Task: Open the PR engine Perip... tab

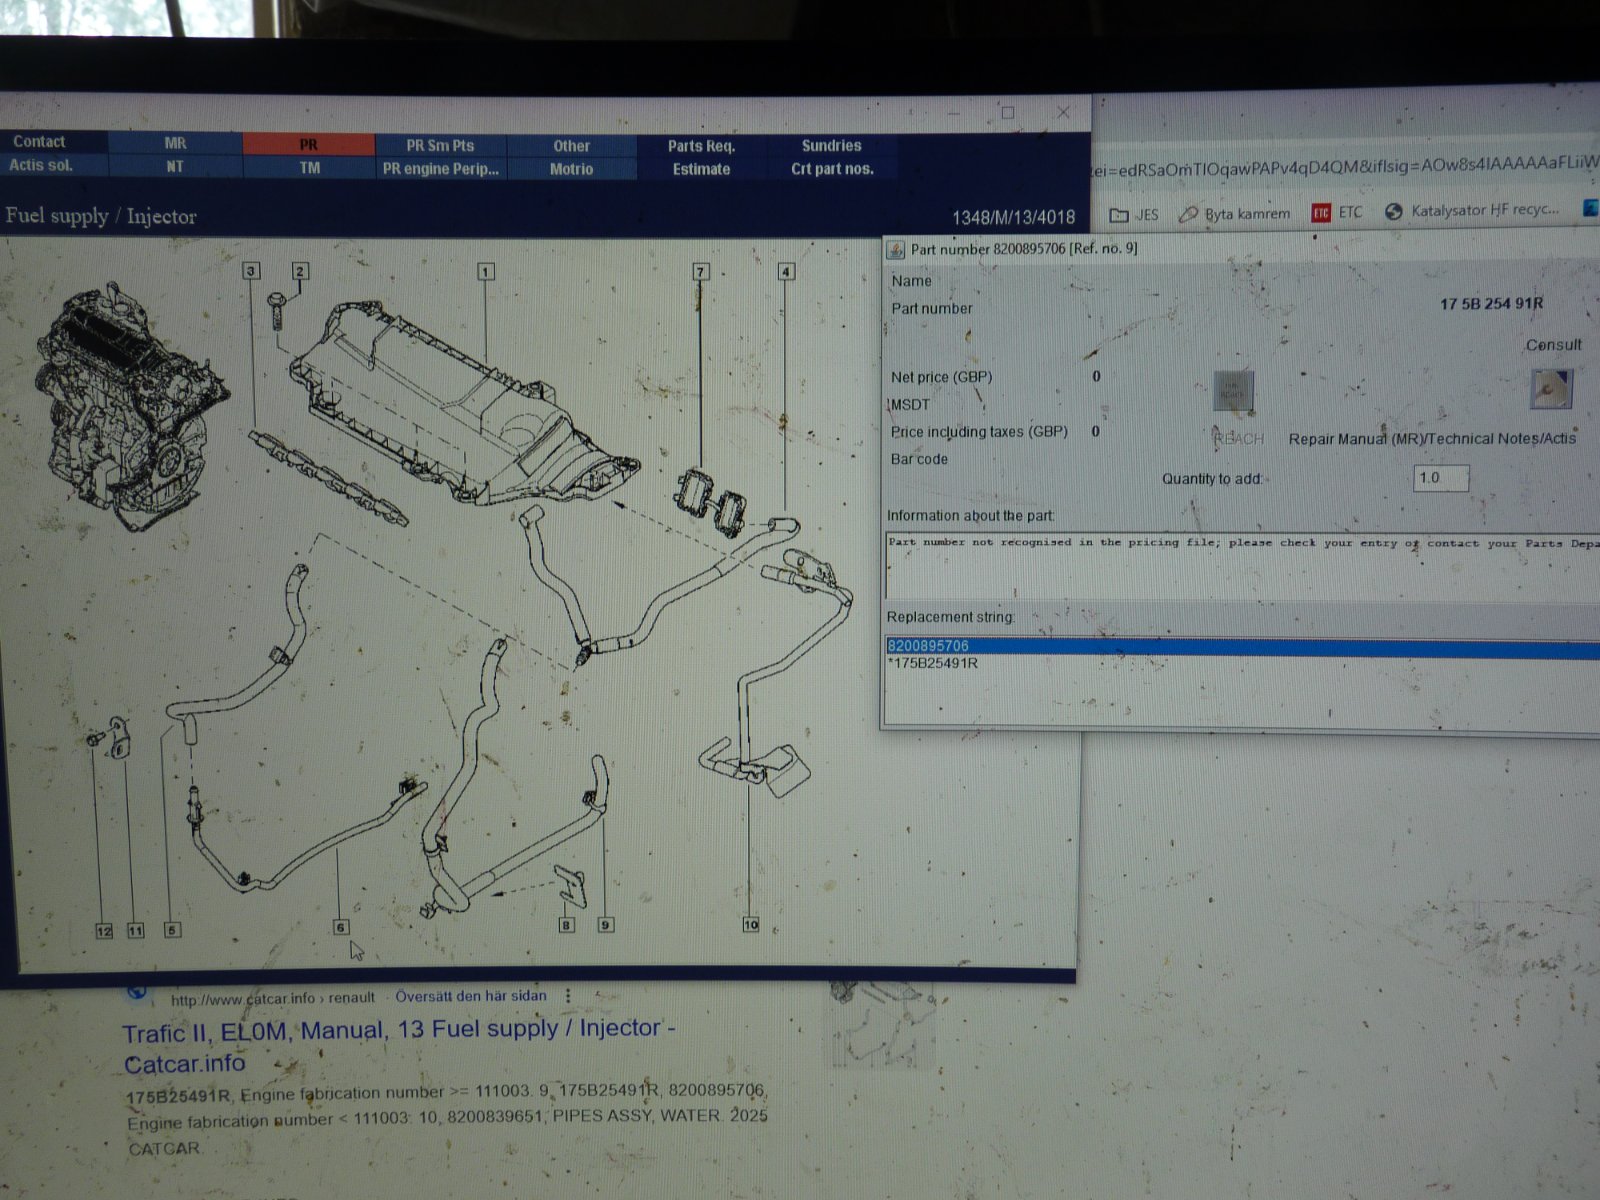Action: coord(440,169)
